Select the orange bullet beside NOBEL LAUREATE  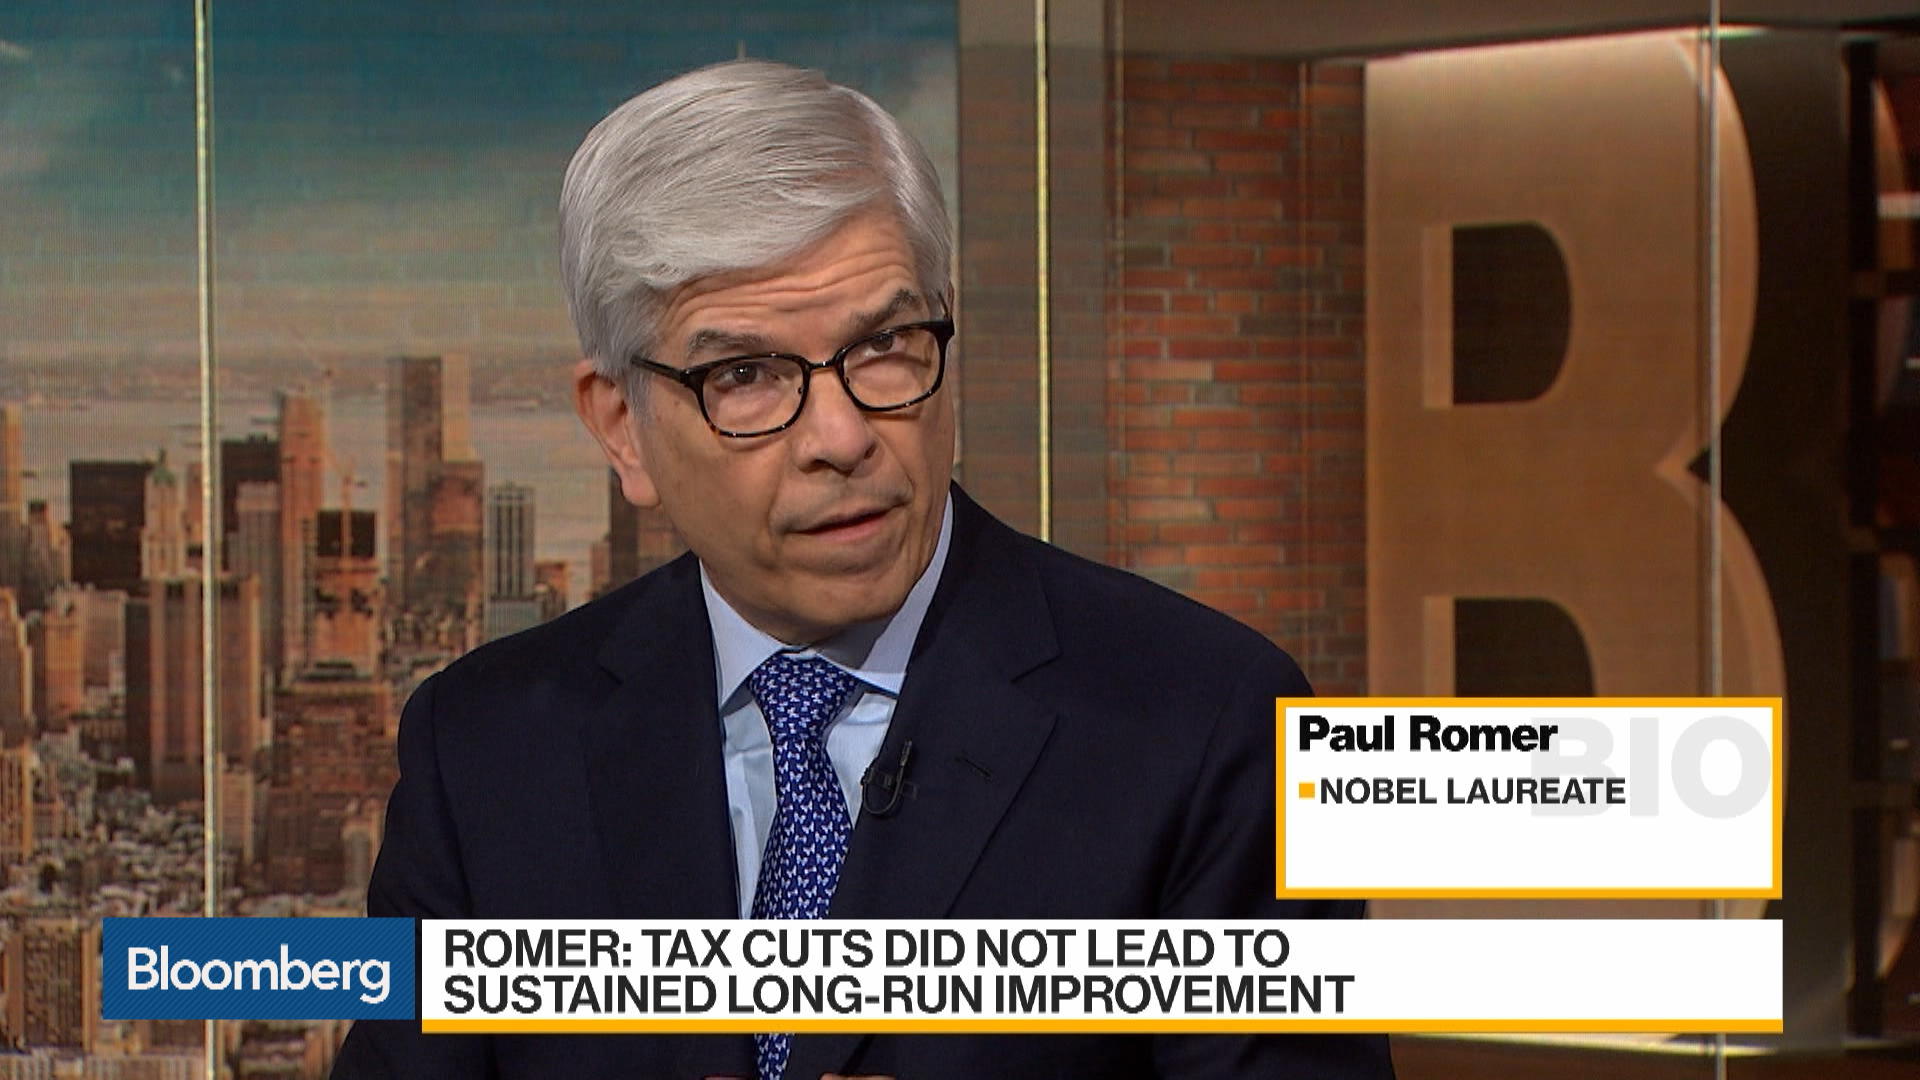[1305, 791]
